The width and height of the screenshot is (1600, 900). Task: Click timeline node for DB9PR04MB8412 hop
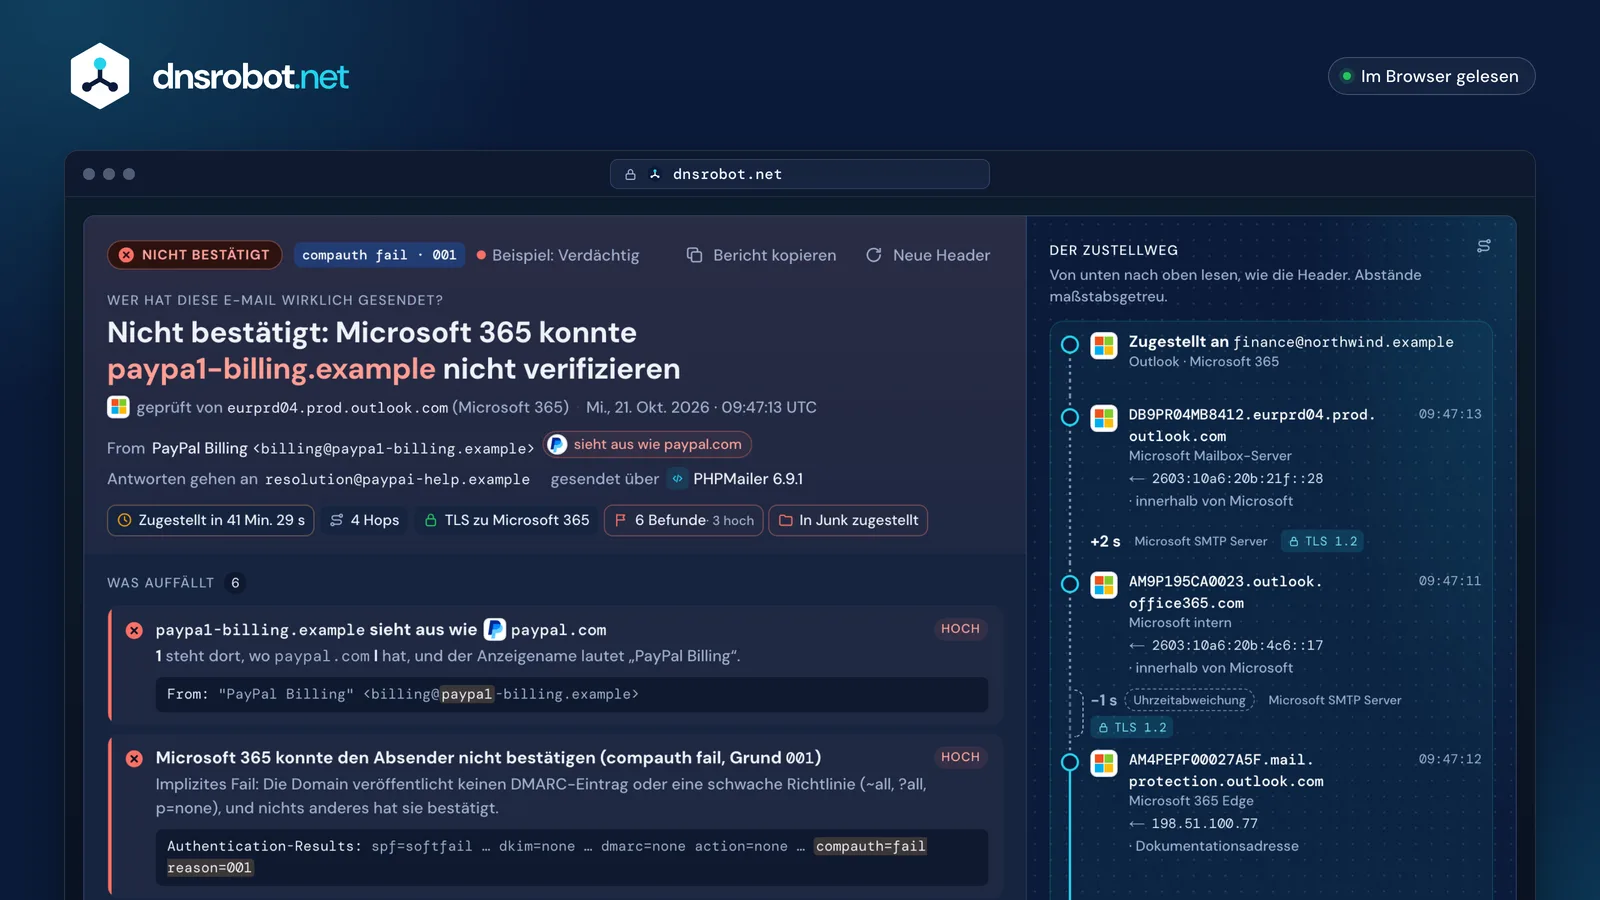[1070, 417]
